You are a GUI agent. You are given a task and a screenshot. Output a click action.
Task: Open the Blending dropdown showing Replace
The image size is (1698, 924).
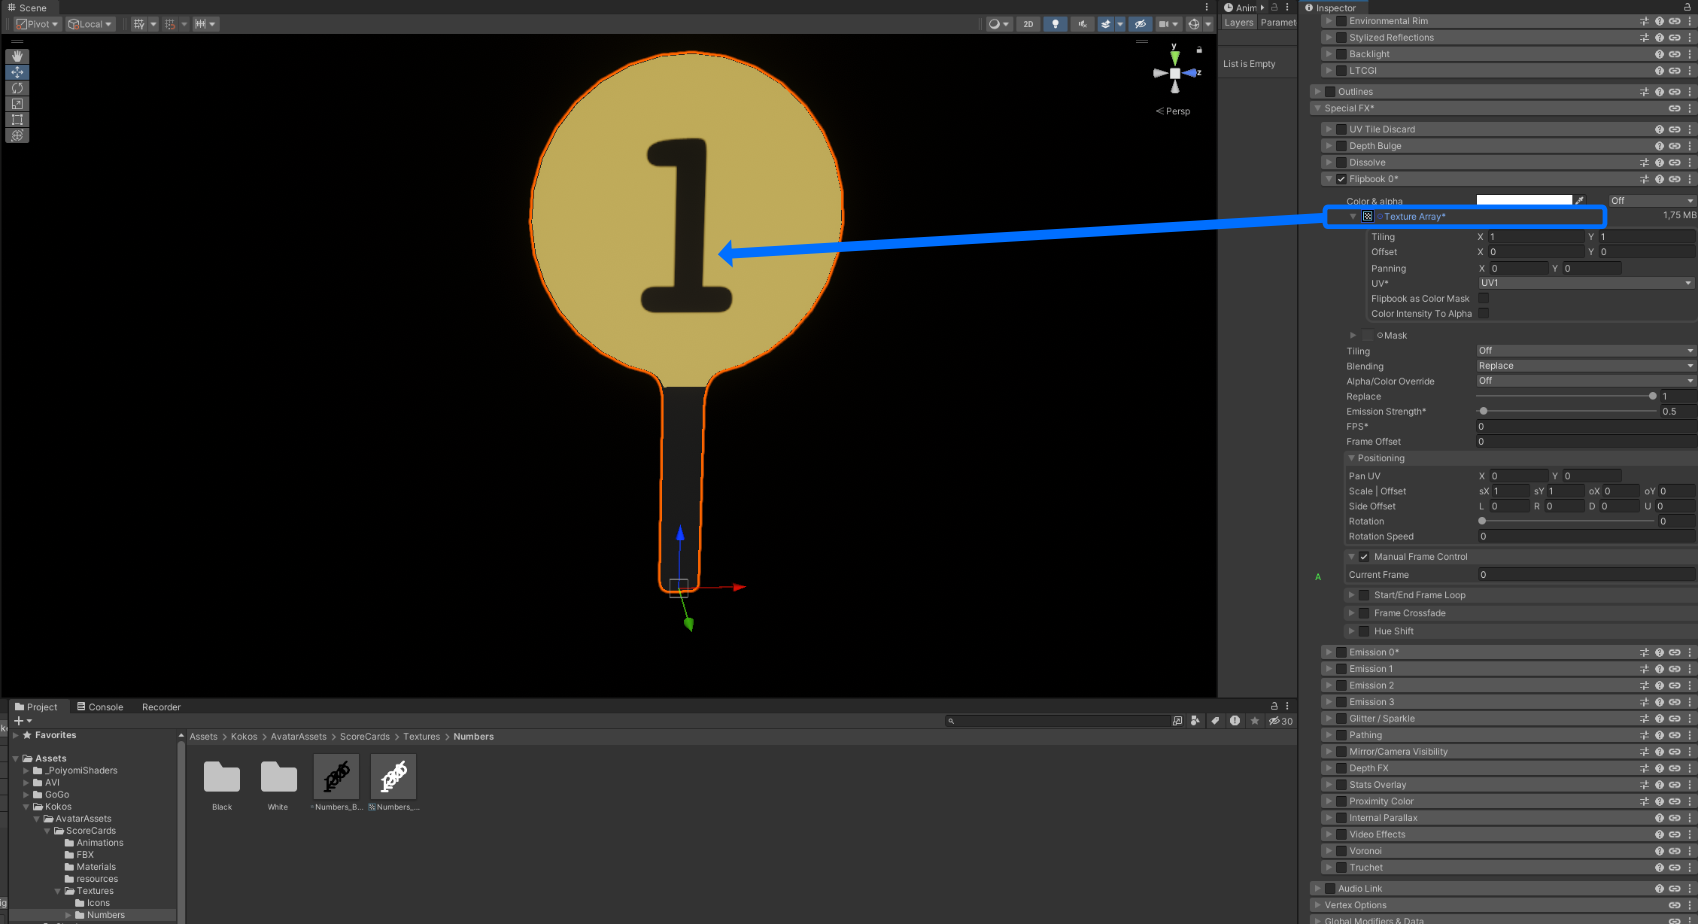tap(1585, 366)
